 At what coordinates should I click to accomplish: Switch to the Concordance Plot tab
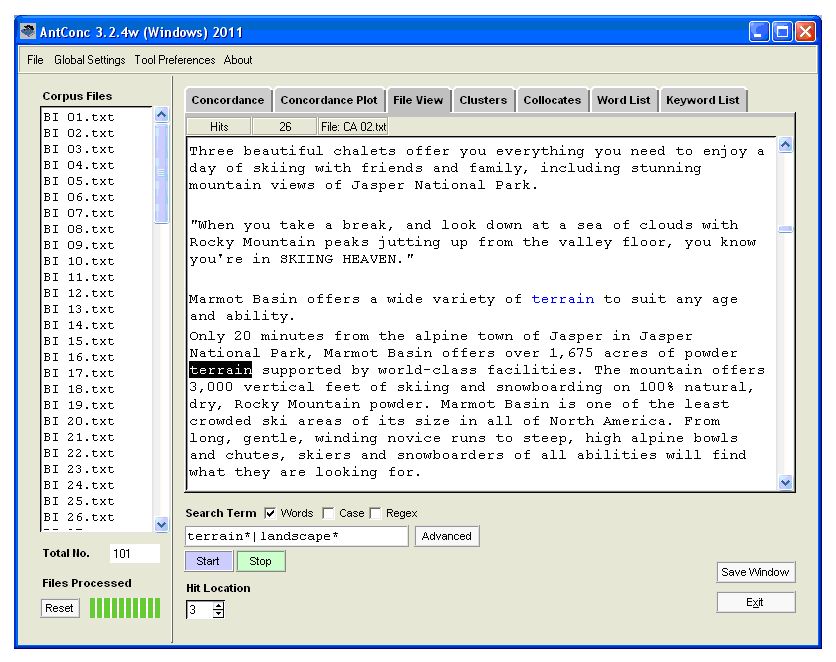click(x=328, y=100)
